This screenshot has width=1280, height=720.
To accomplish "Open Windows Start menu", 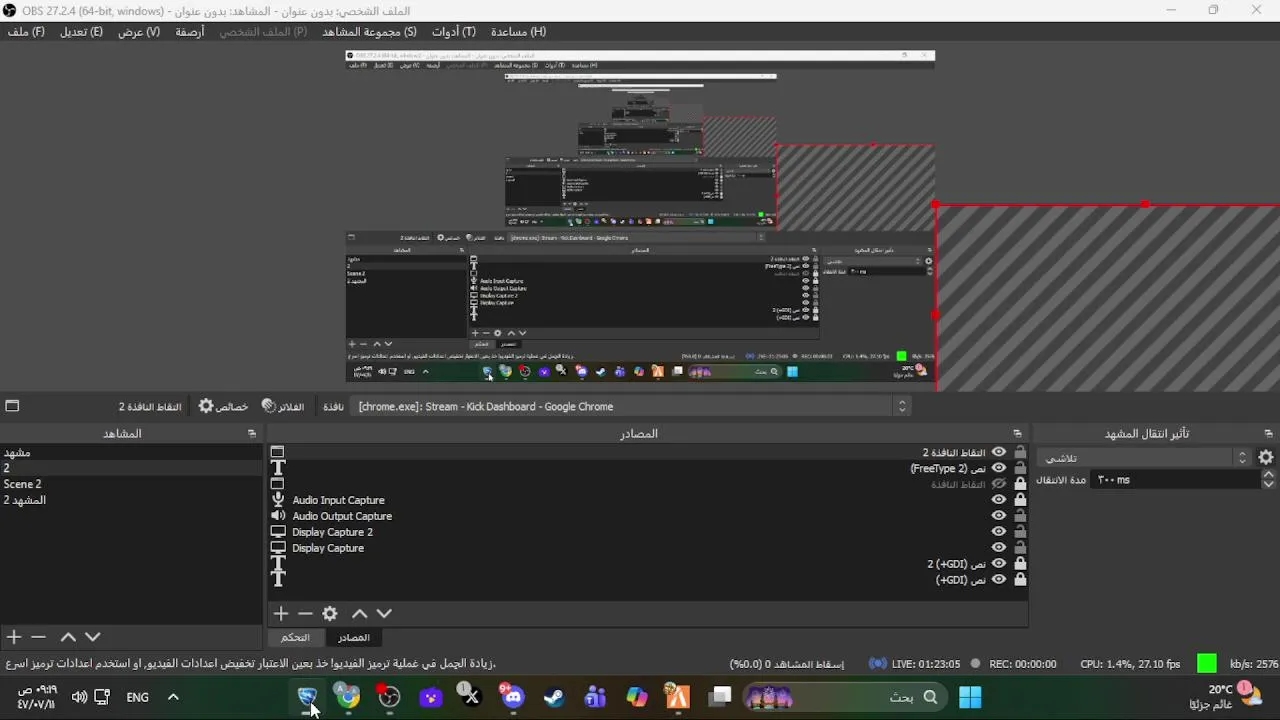I will pos(970,697).
